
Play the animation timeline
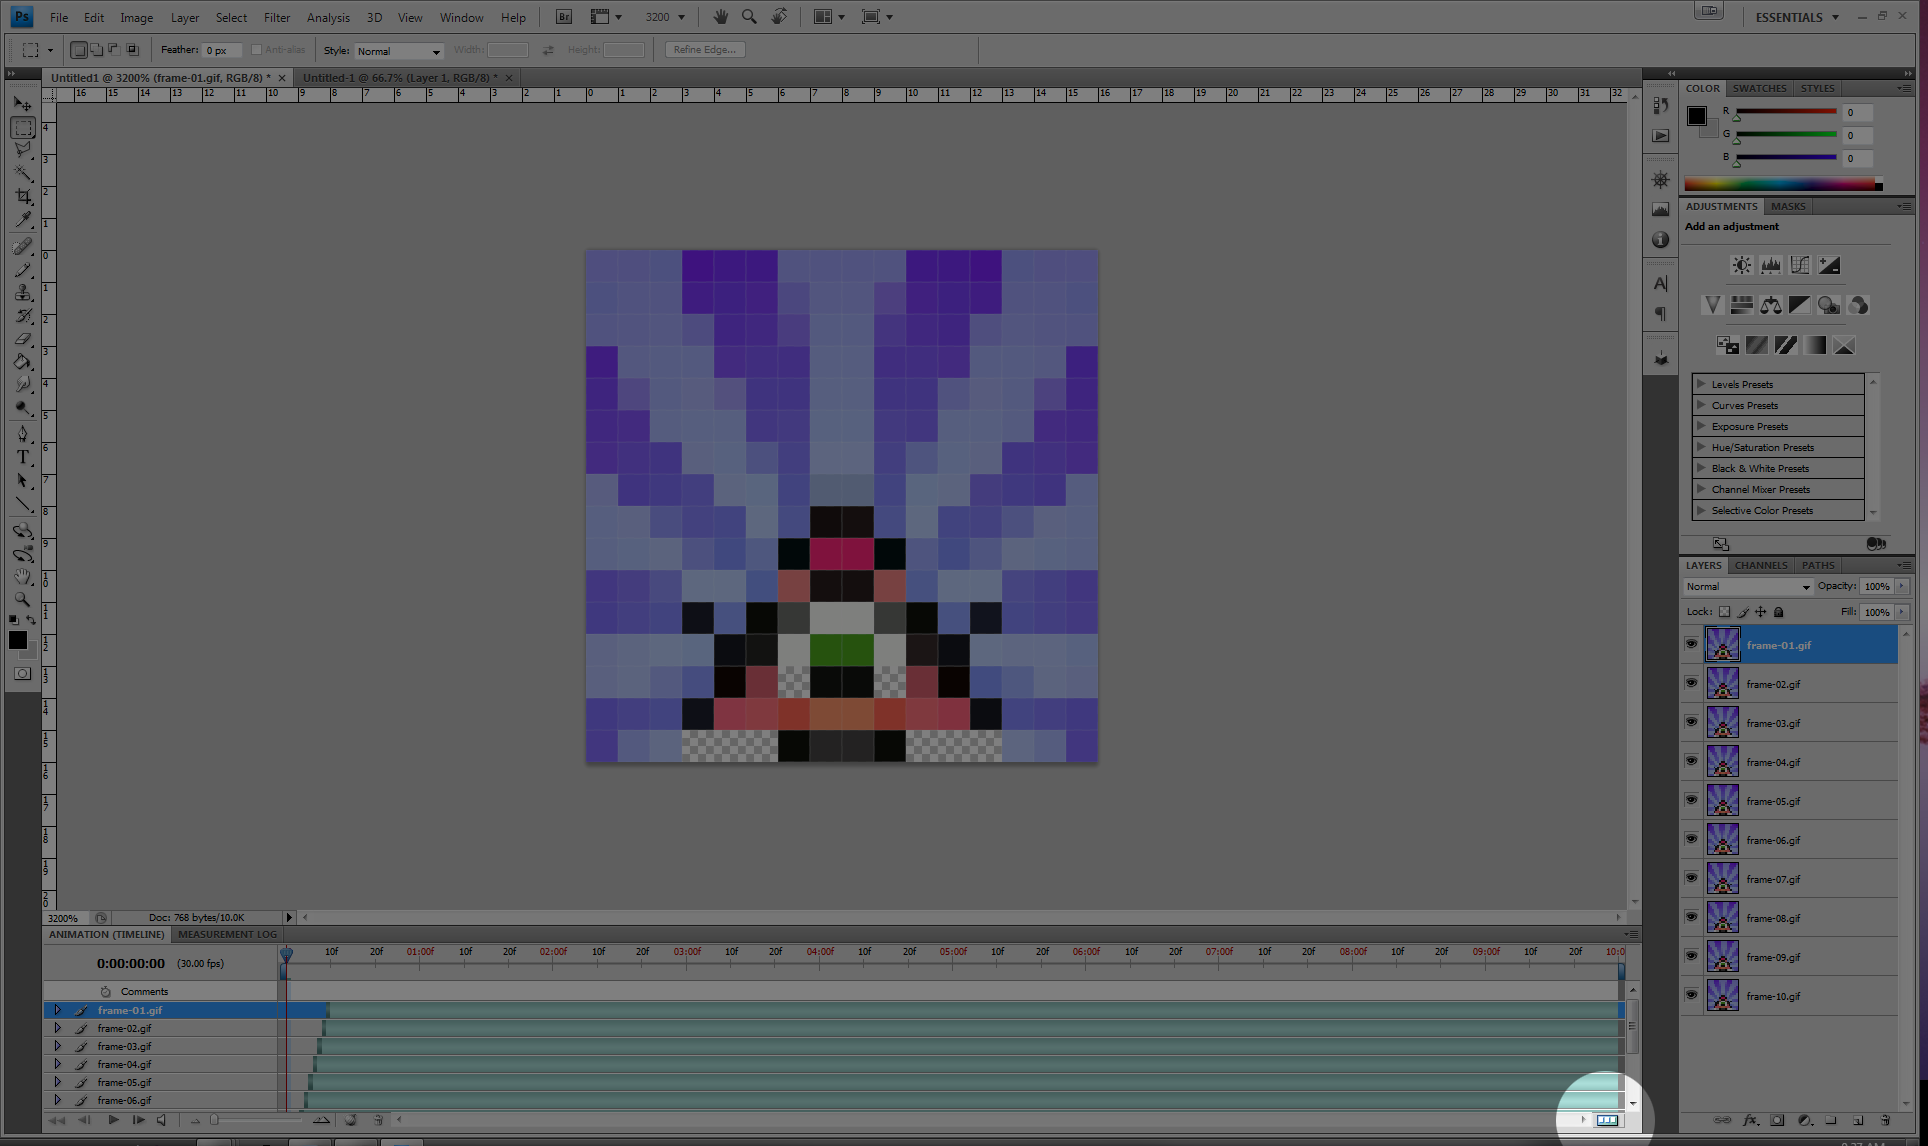point(113,1120)
